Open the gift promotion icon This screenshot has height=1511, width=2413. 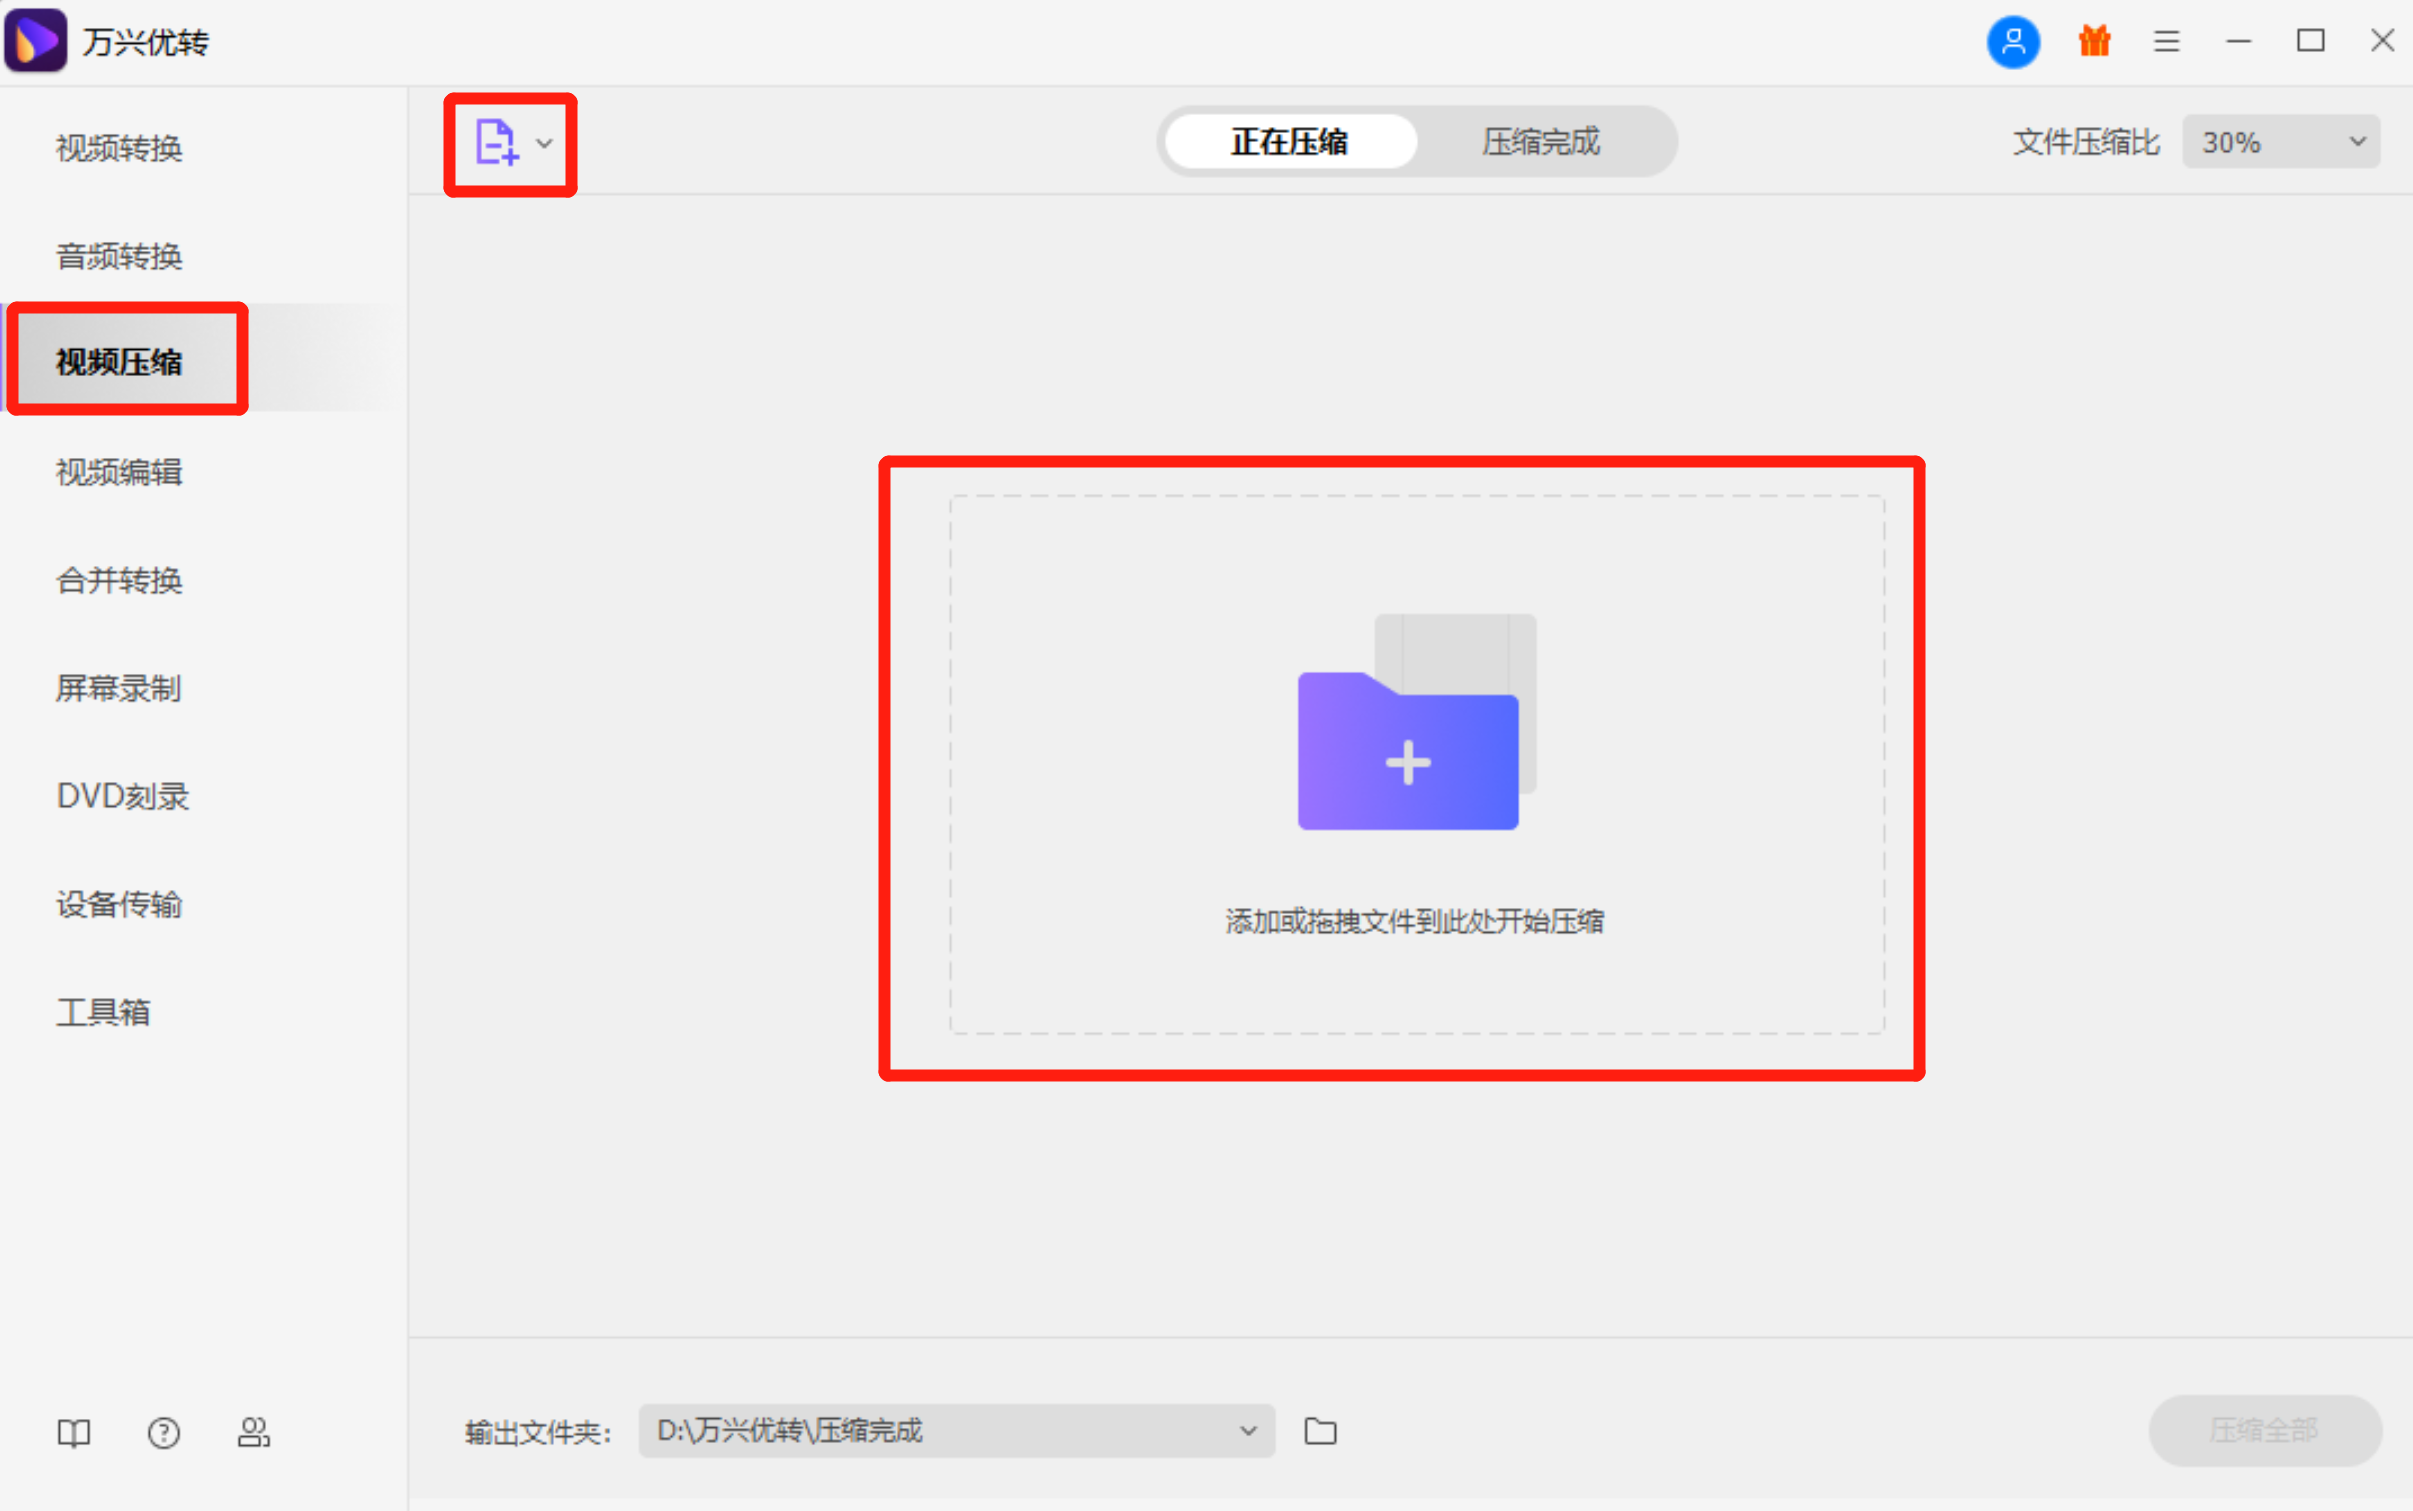point(2093,41)
